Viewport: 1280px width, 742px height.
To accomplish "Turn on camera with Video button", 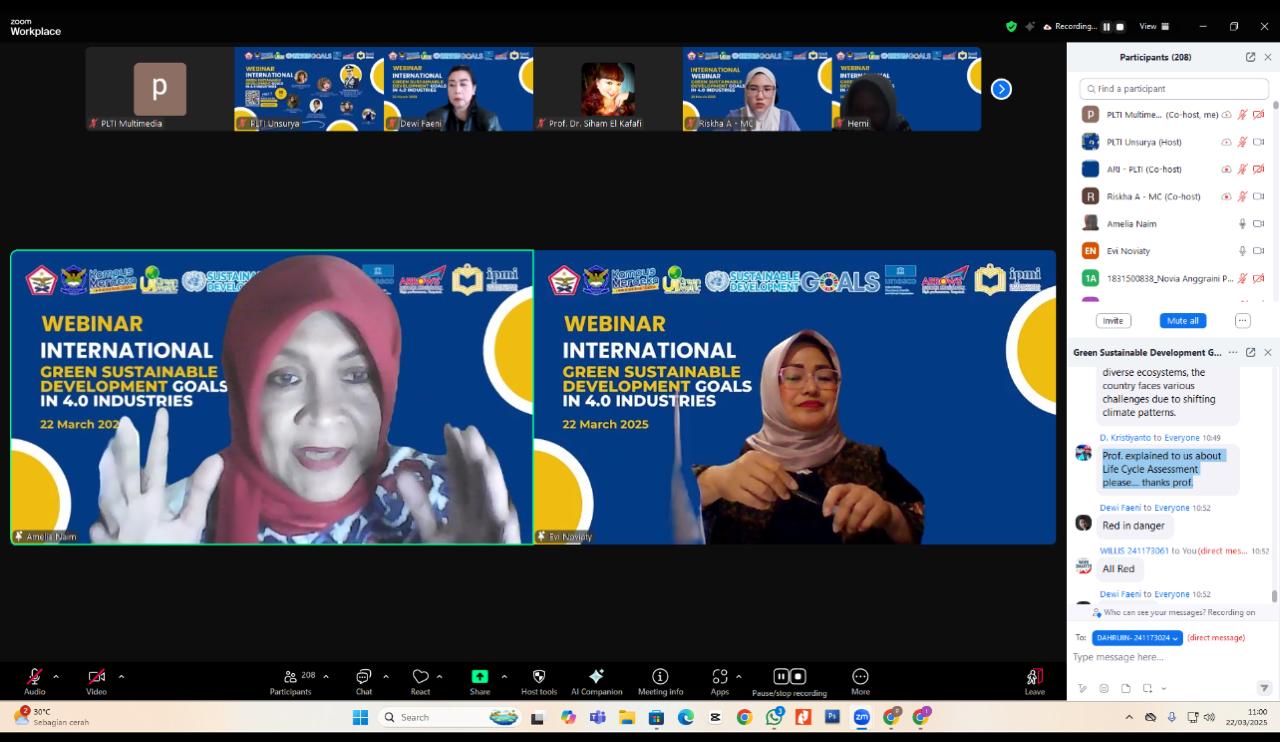I will [96, 677].
